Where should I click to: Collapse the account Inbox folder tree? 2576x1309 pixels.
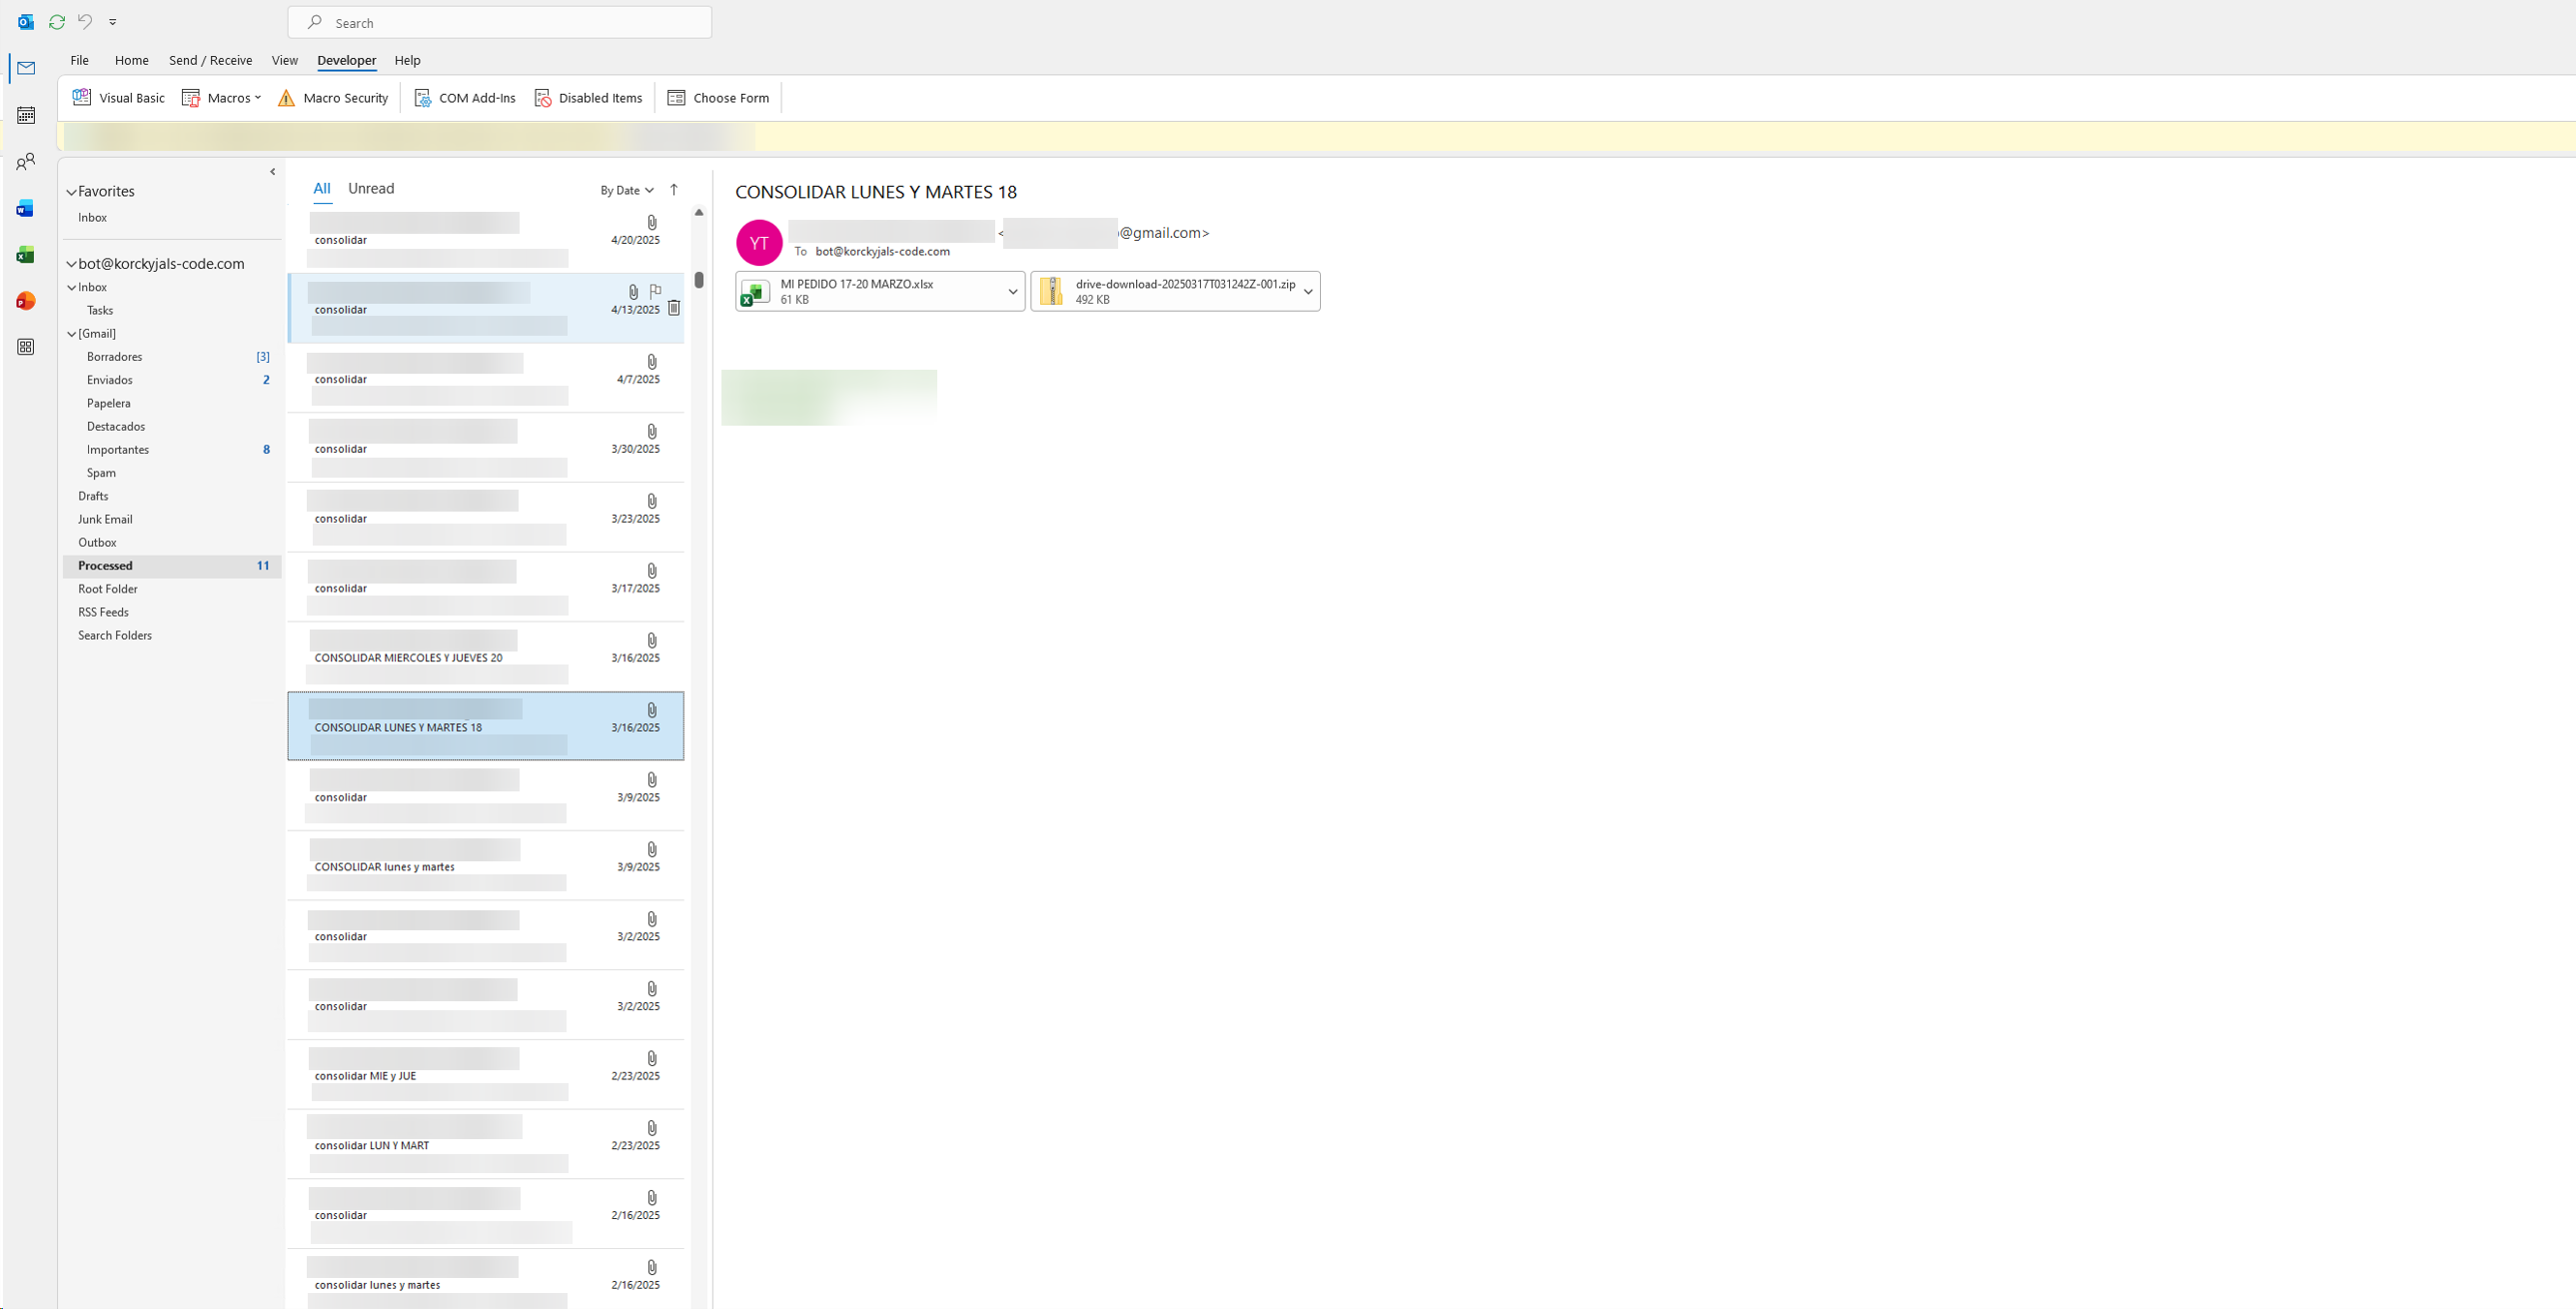point(72,288)
